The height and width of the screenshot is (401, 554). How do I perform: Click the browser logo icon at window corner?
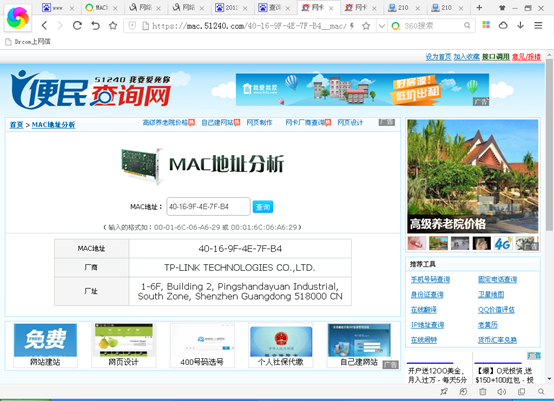(x=18, y=18)
